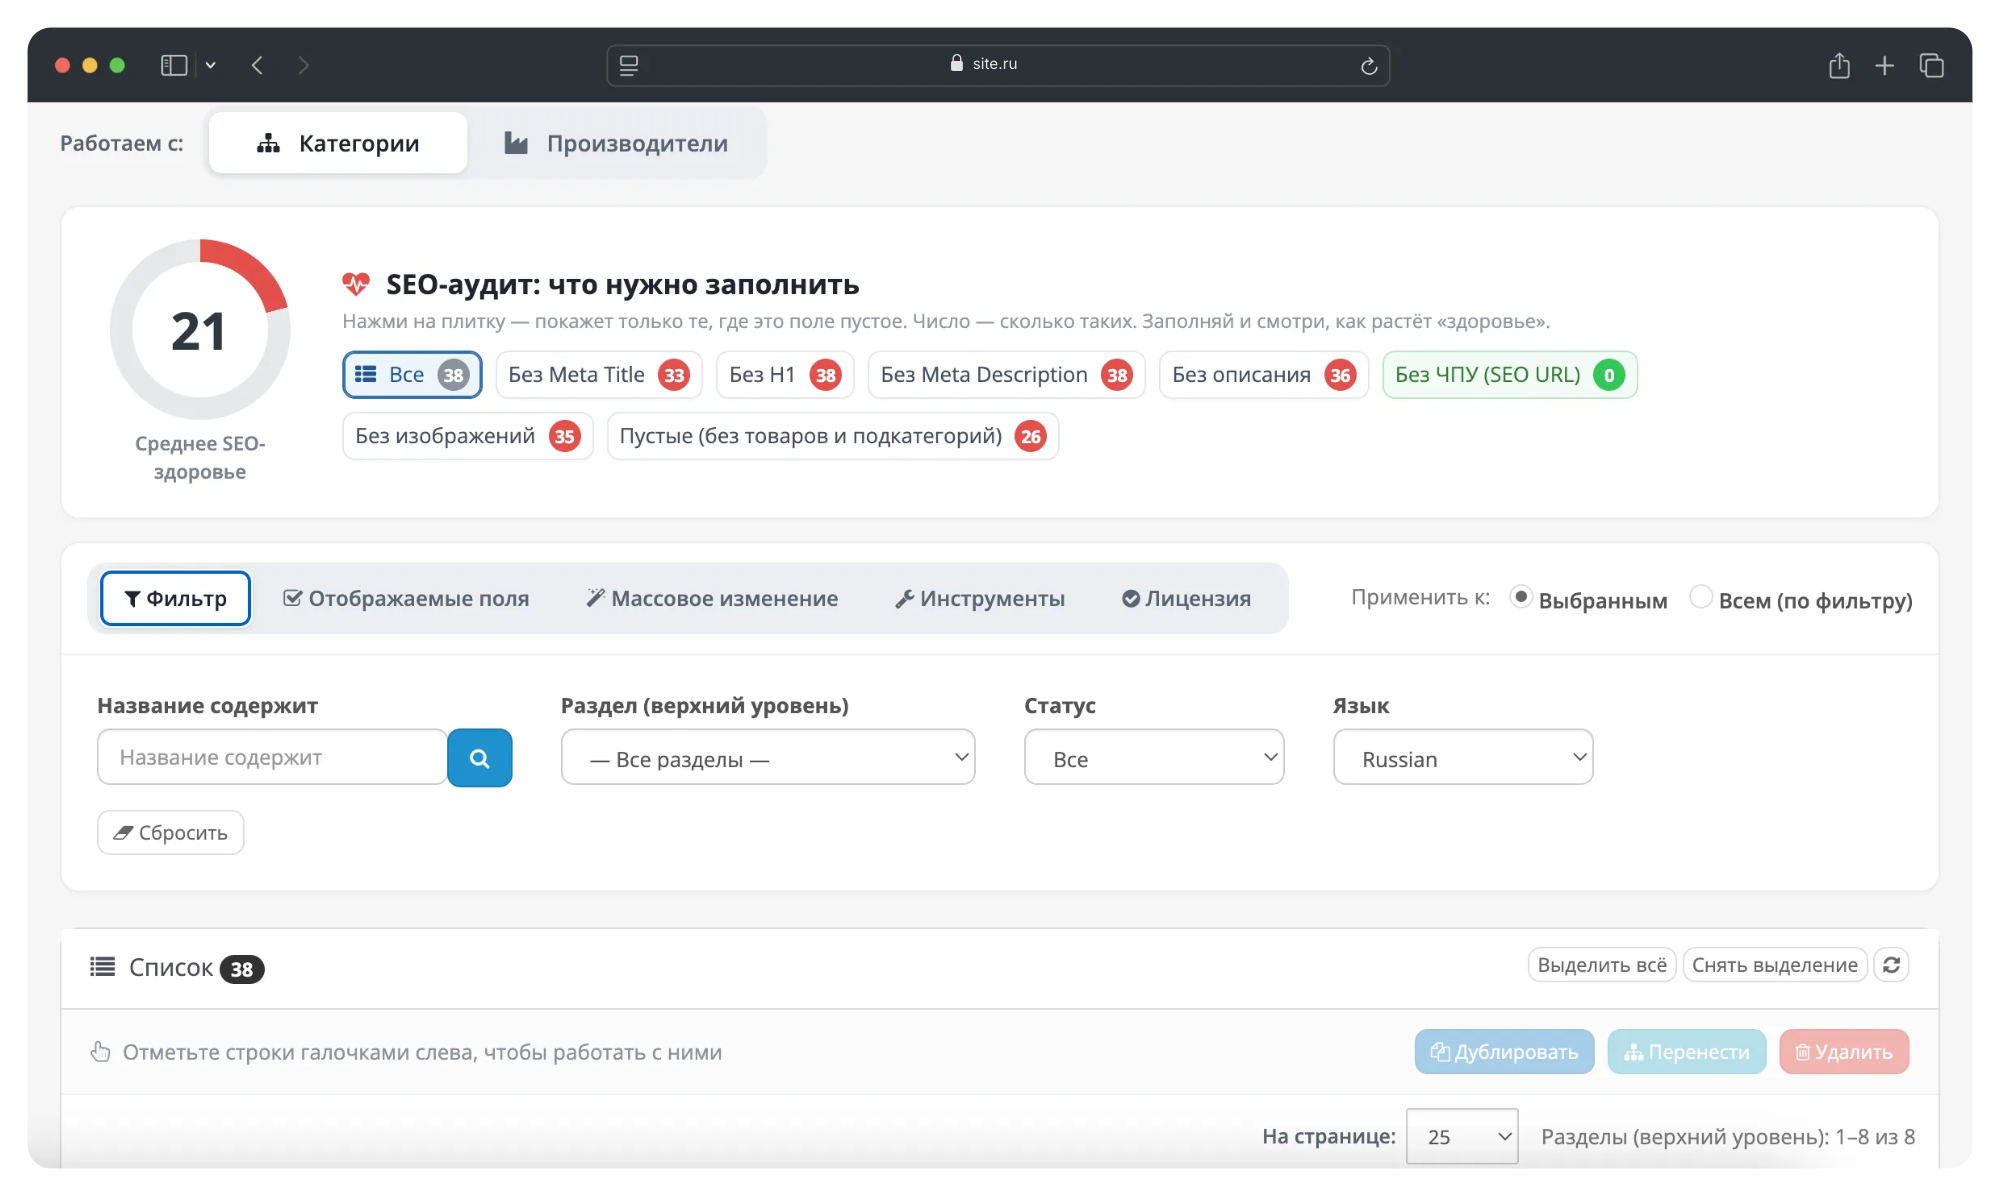Click the site.ru address bar
The image size is (2000, 1196).
tap(998, 65)
